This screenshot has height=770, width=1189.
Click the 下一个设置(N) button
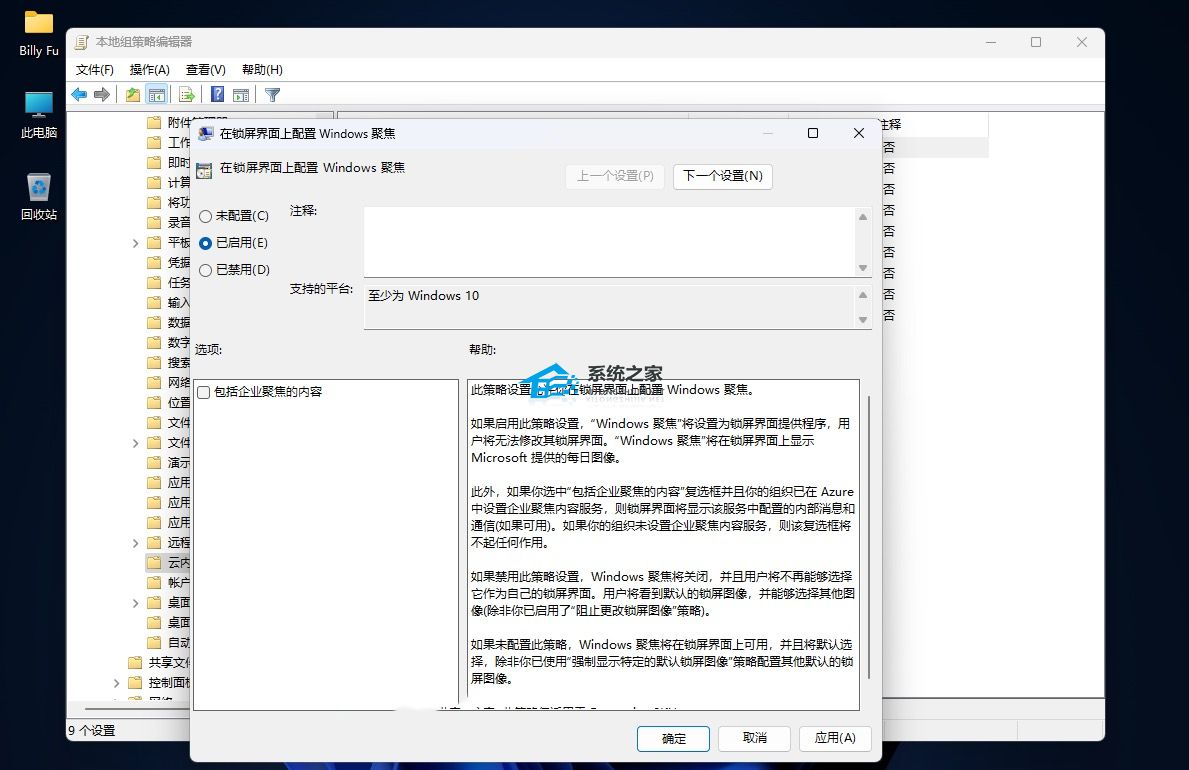[723, 176]
